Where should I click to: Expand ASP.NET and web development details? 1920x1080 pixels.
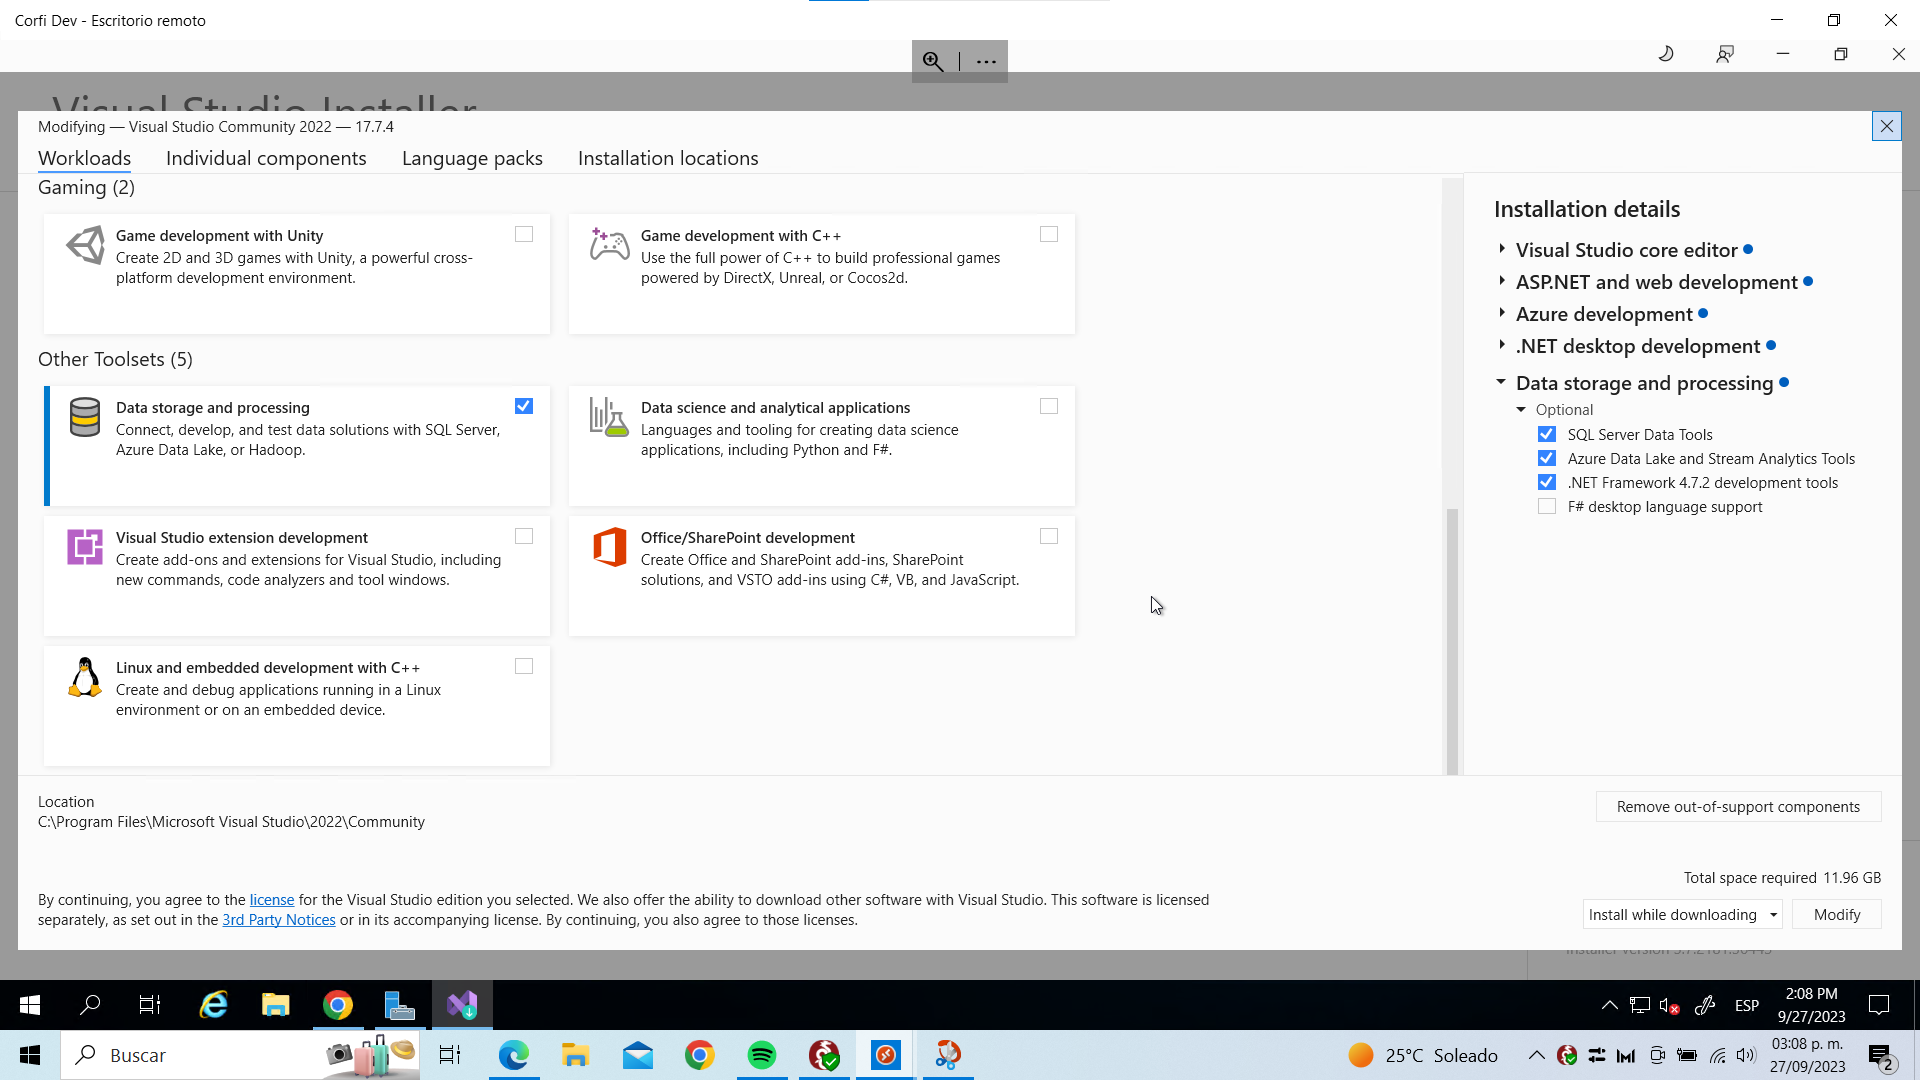tap(1502, 281)
